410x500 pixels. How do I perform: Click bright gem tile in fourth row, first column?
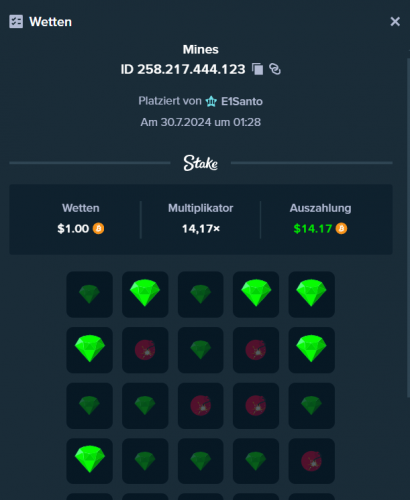(89, 461)
